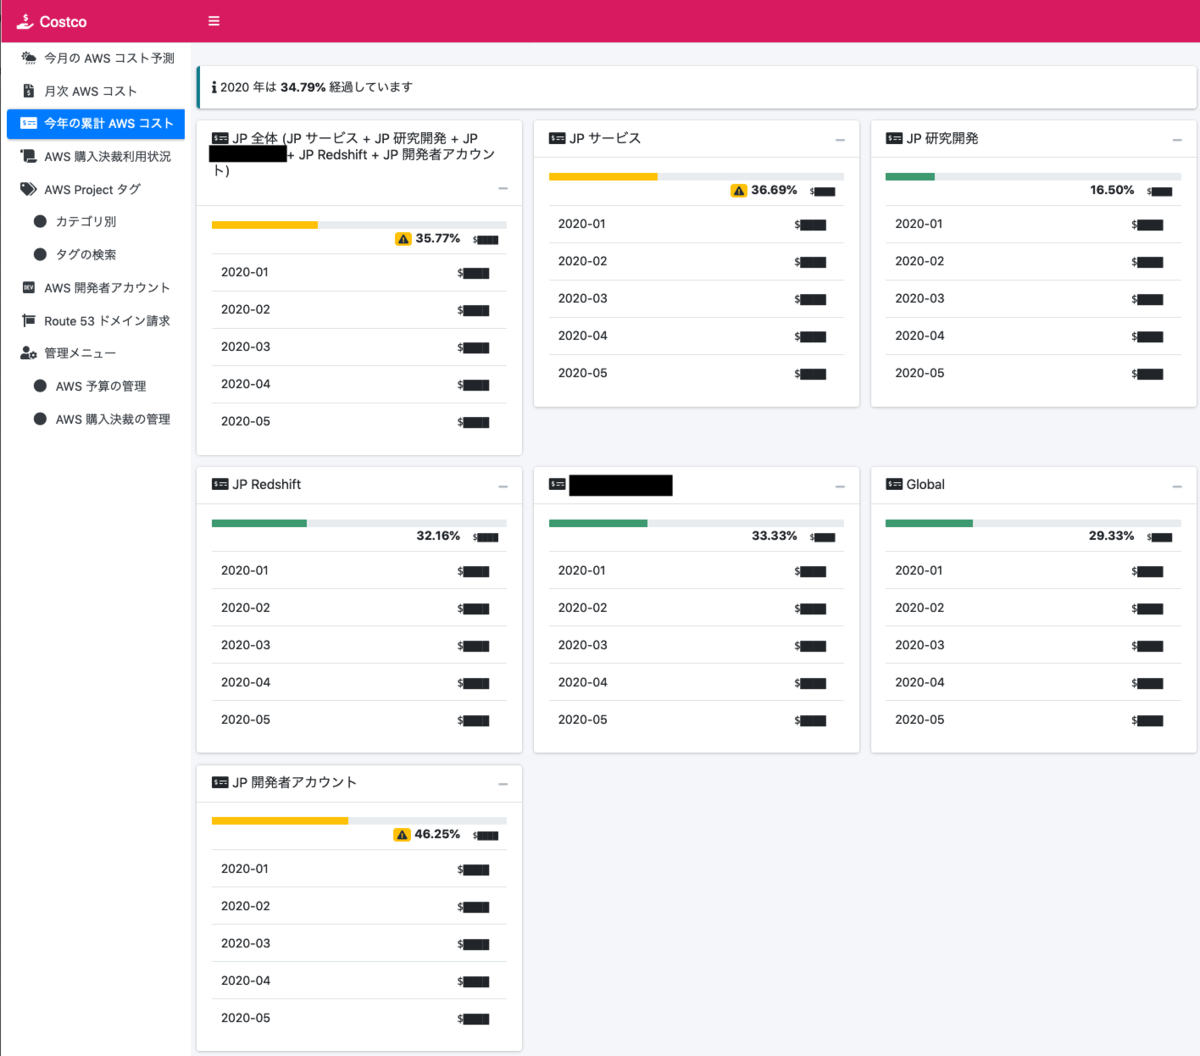Screen dimensions: 1200x1056
Task: Open 今年の累計 AWS コスト menu item
Action: [x=96, y=123]
